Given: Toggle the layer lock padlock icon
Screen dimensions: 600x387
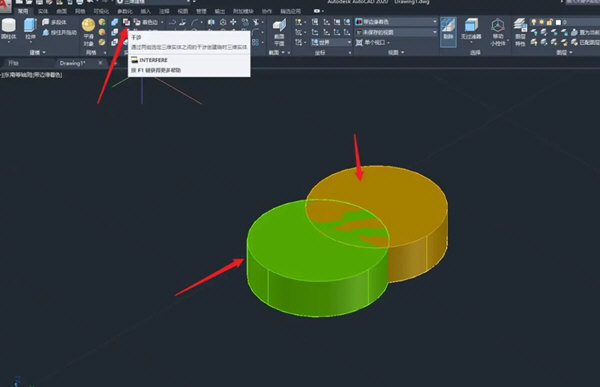Looking at the screenshot, I should pos(549,22).
